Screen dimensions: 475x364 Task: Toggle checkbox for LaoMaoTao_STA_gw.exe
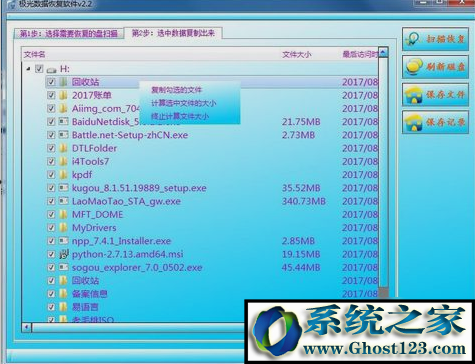51,201
